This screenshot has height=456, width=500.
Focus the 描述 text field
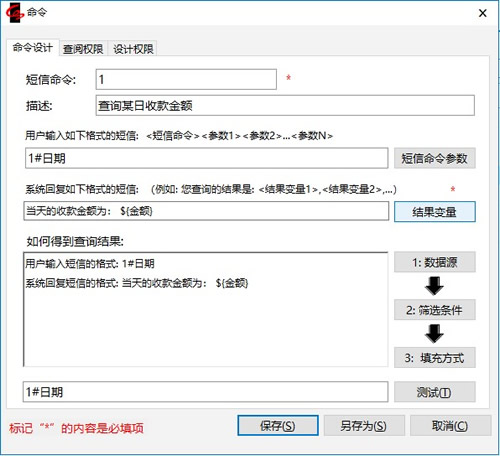[x=285, y=105]
